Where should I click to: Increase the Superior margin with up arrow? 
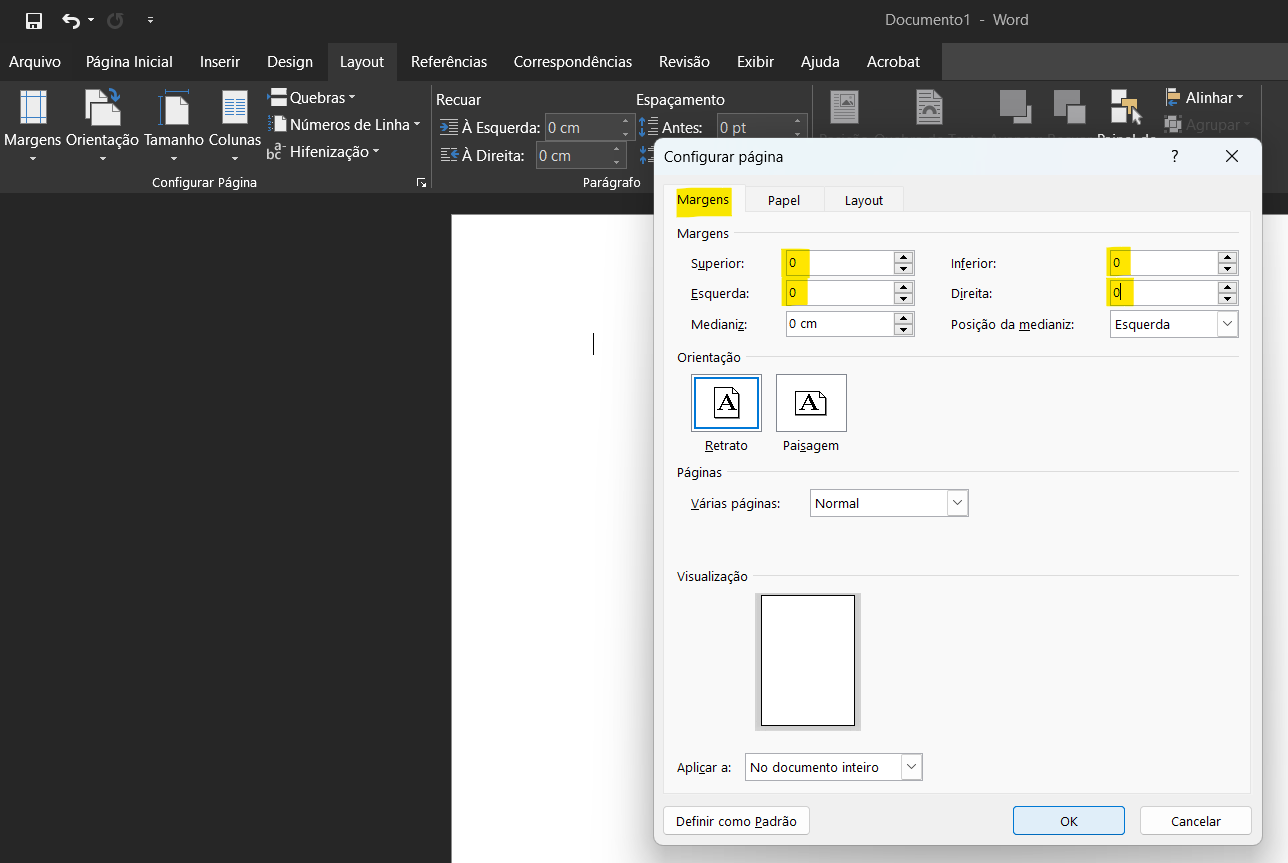pos(904,258)
